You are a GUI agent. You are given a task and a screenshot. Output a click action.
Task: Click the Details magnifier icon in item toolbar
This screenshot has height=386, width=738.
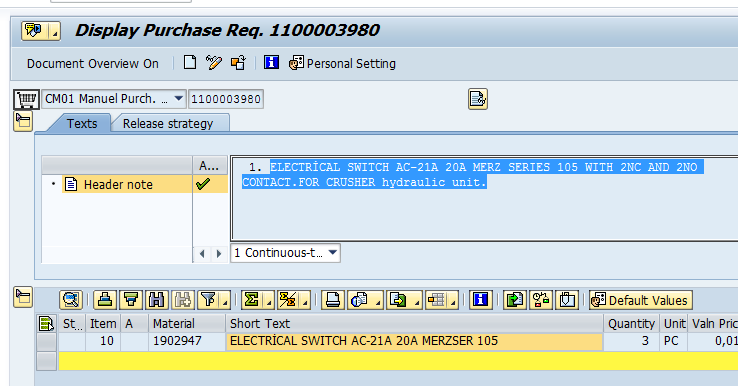71,300
